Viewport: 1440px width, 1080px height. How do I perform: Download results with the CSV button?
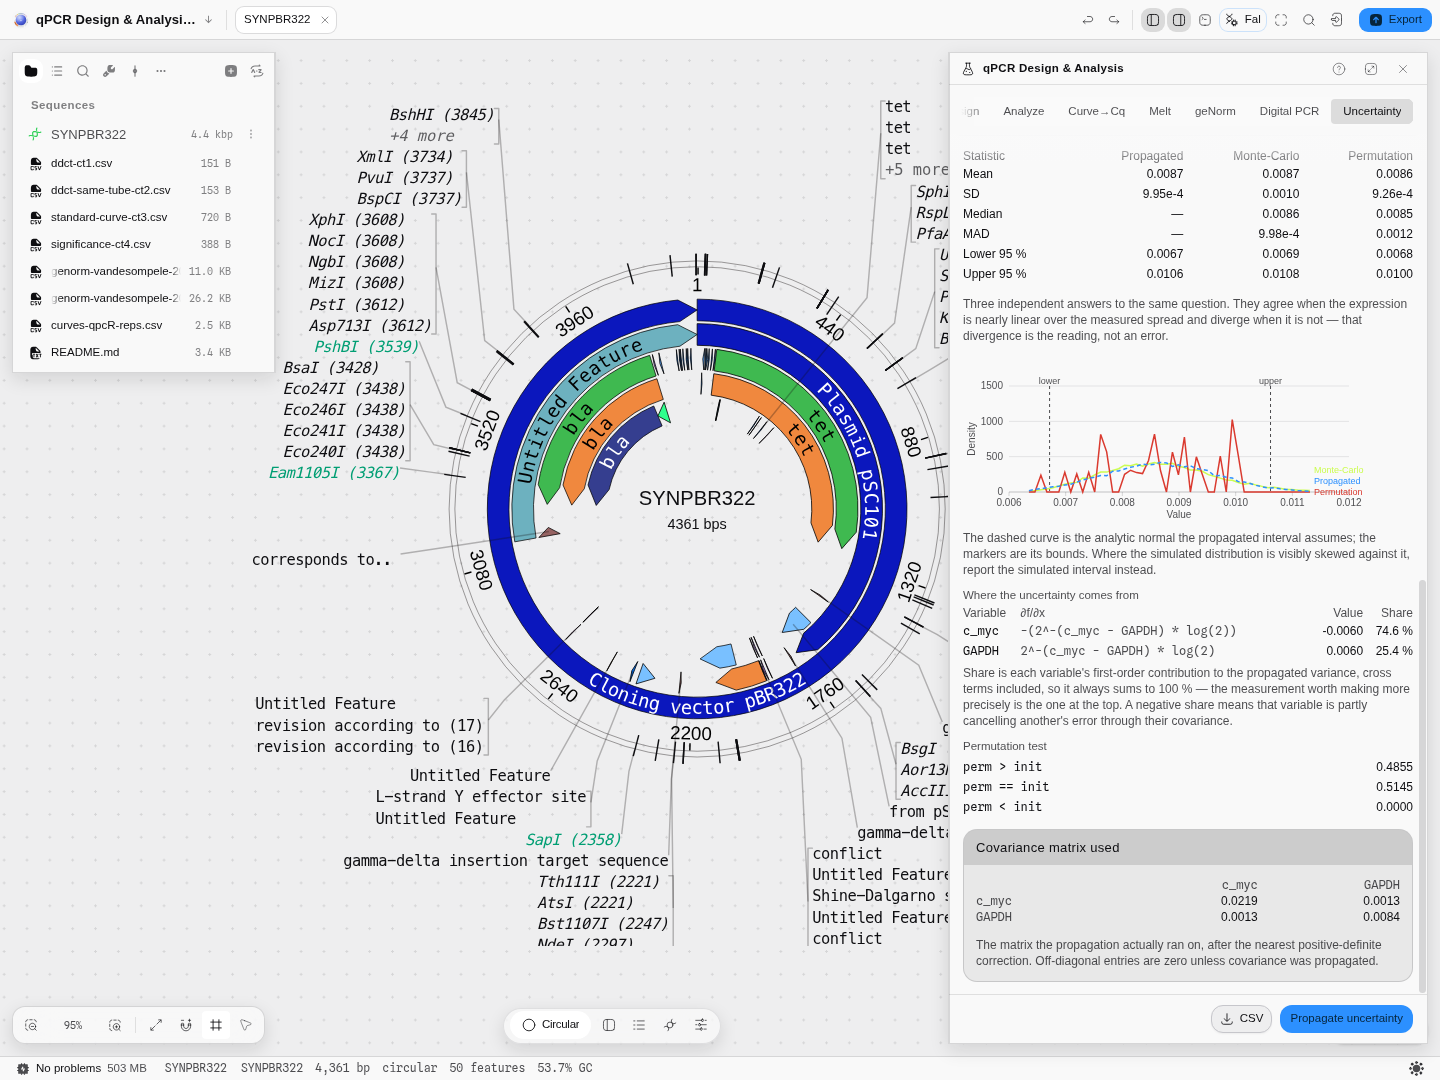point(1242,1019)
